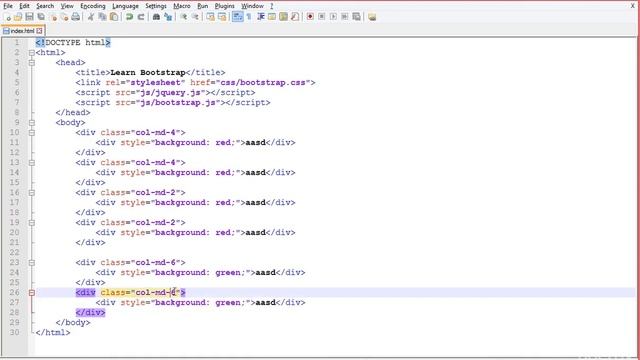Paste using the clipboard icon
The image size is (640, 360).
pos(114,17)
